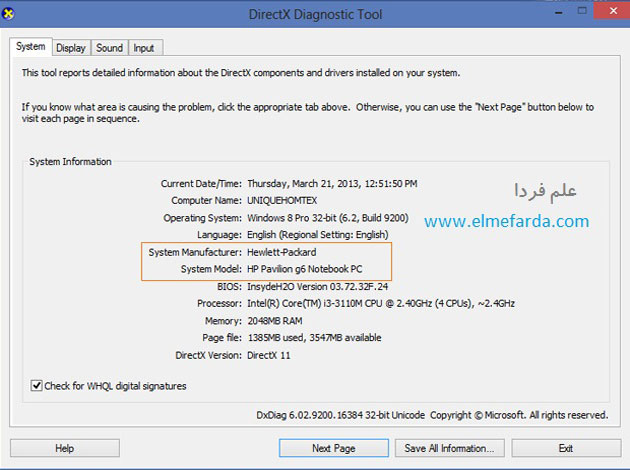Click the Next Page button
630x470 pixels.
333,448
